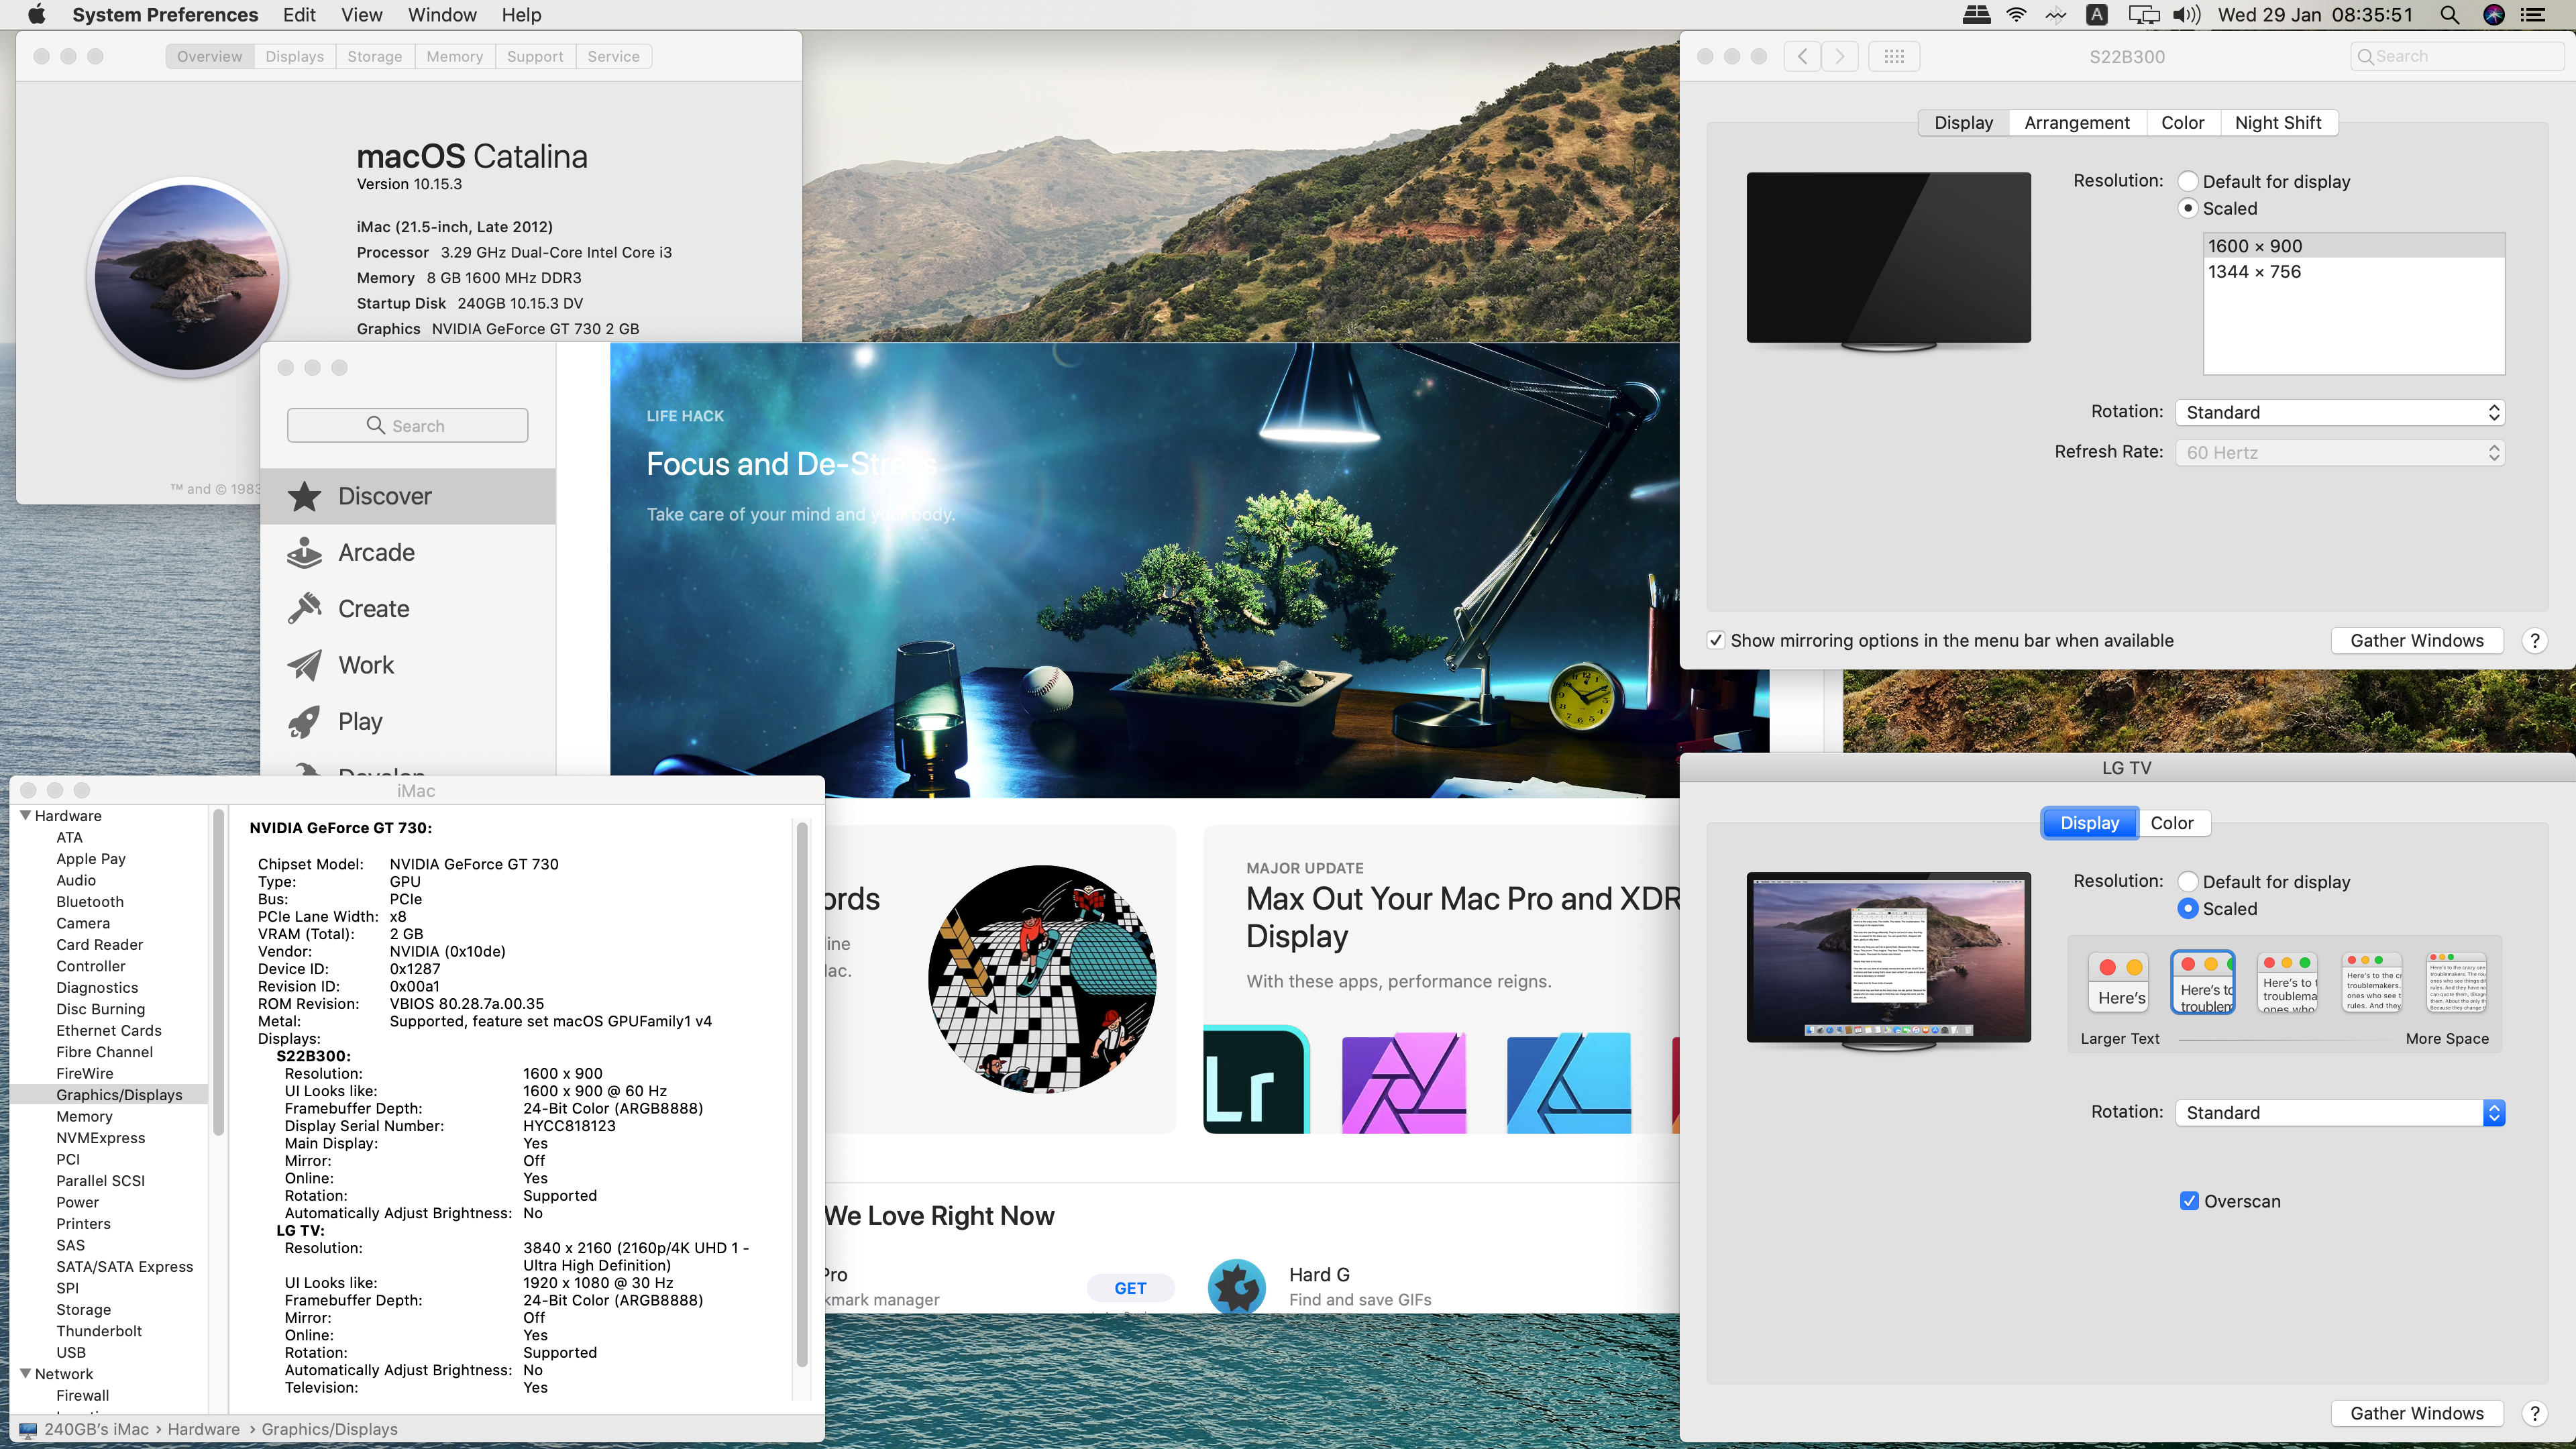Open Create brush icon in App Store
The height and width of the screenshot is (1449, 2576).
pos(304,608)
